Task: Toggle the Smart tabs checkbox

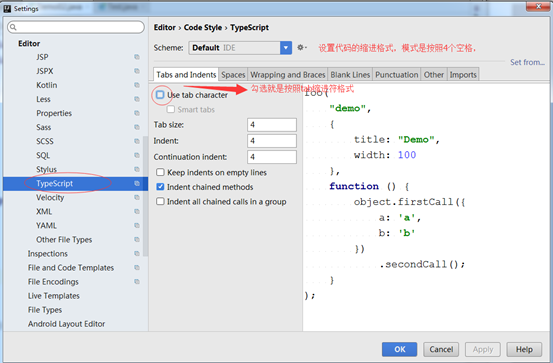Action: (171, 109)
